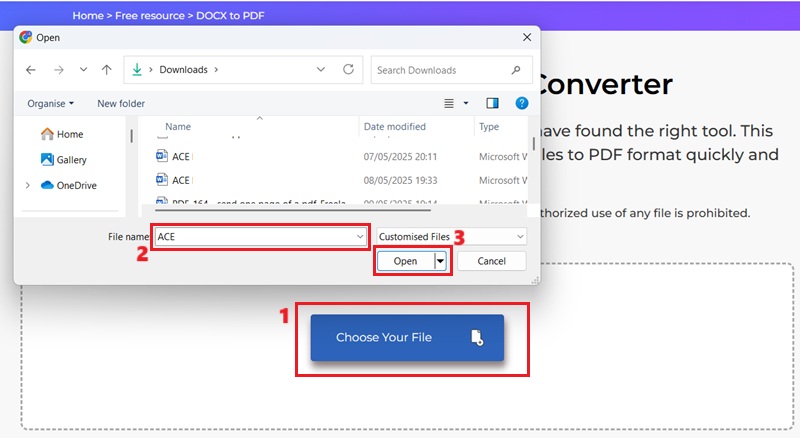Click the vertical scrollbar in file list
800x438 pixels.
[x=534, y=143]
